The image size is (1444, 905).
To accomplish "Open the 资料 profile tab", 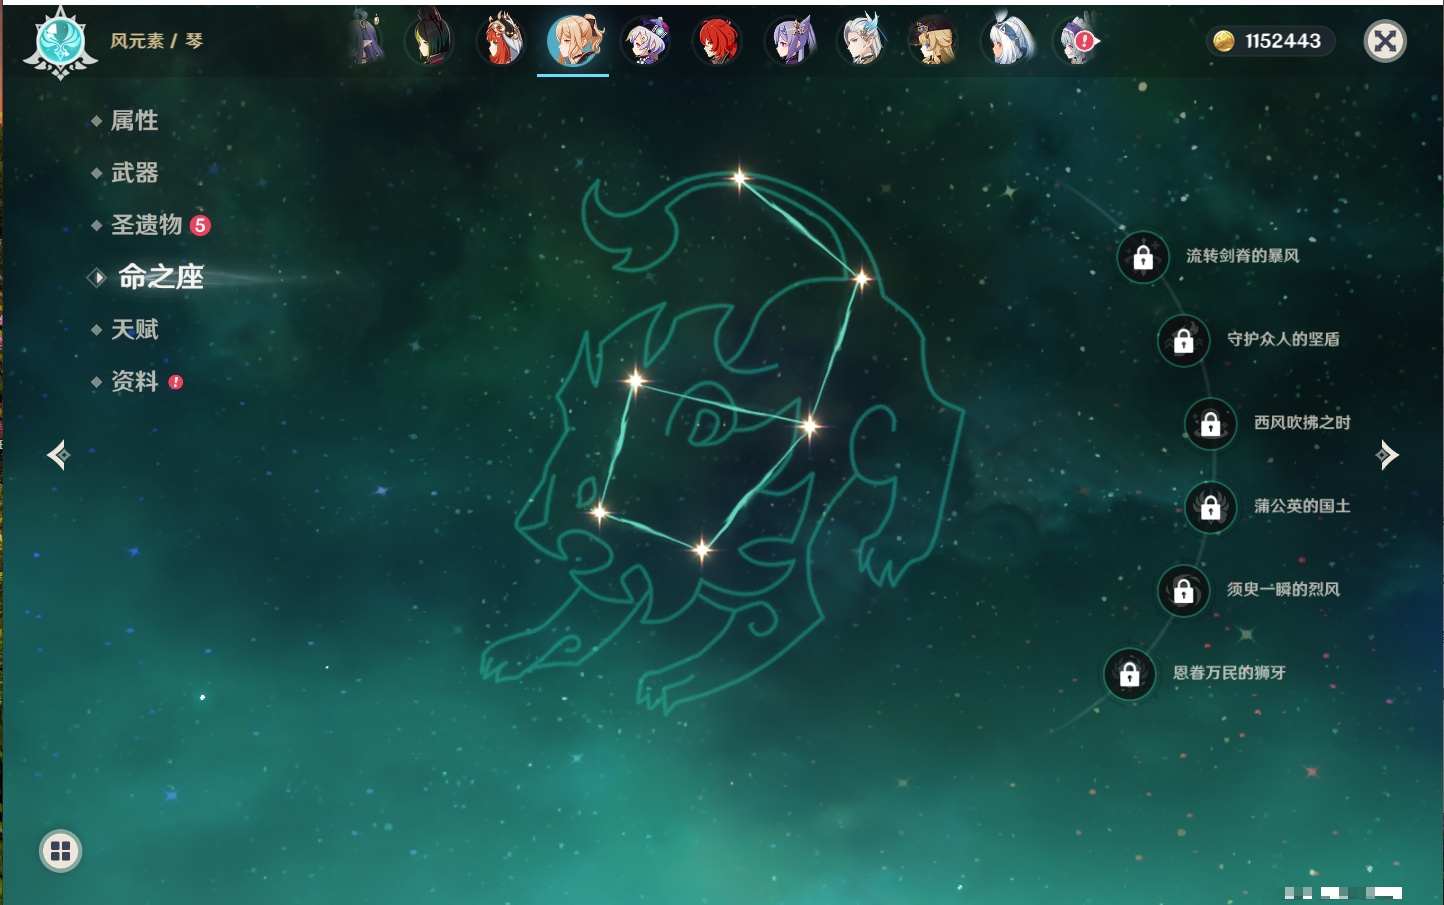I will 134,381.
